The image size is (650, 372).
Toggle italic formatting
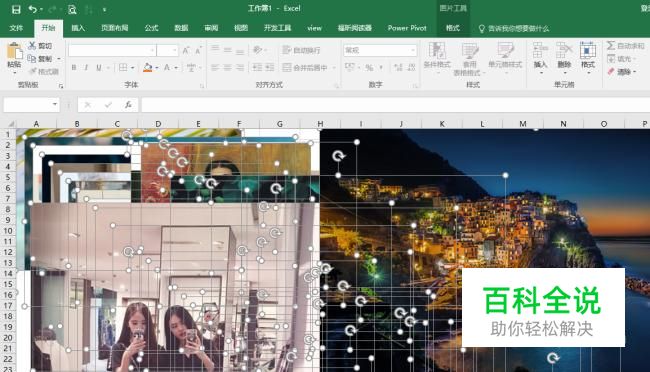coord(86,67)
